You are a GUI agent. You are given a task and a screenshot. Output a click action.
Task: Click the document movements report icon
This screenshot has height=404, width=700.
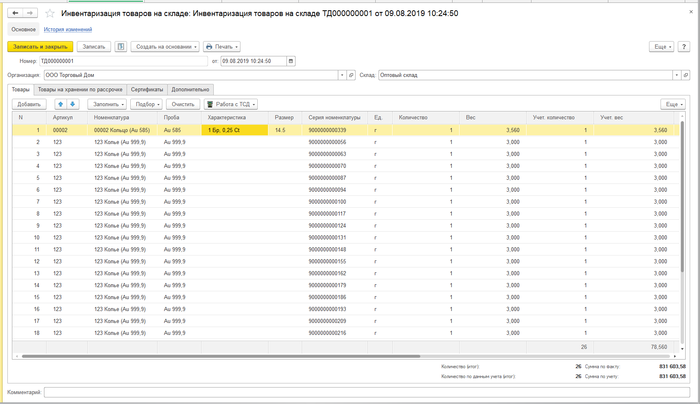pos(121,47)
